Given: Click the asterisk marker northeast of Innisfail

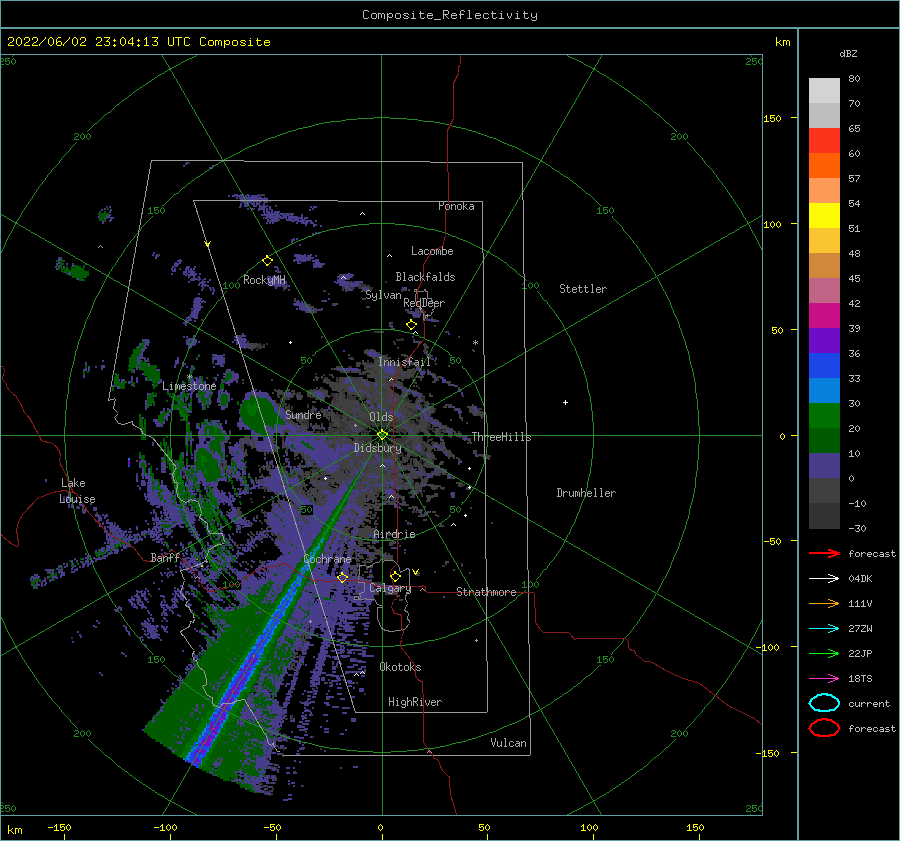Looking at the screenshot, I should point(475,343).
